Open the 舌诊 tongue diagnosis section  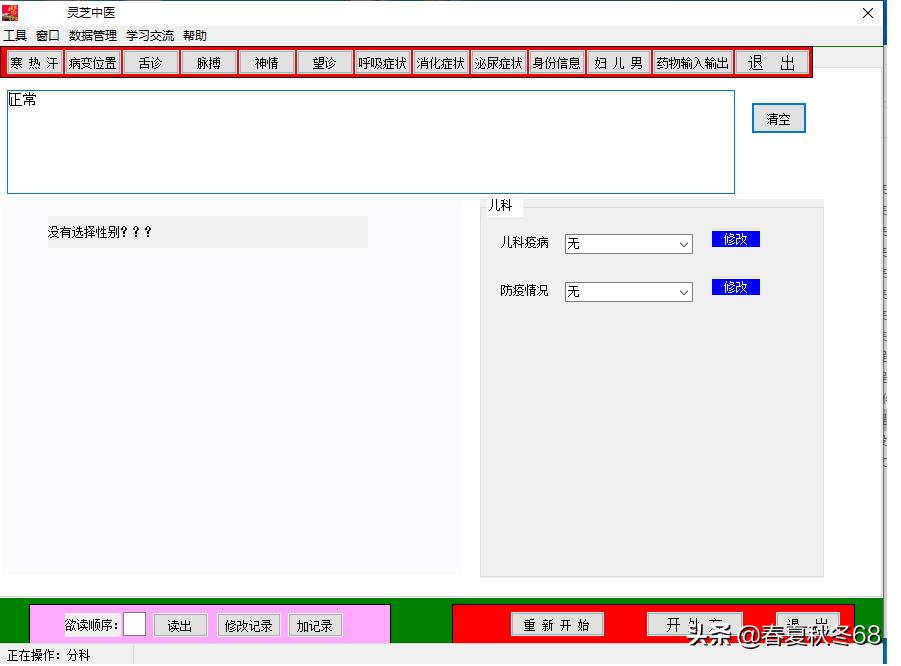click(x=150, y=61)
